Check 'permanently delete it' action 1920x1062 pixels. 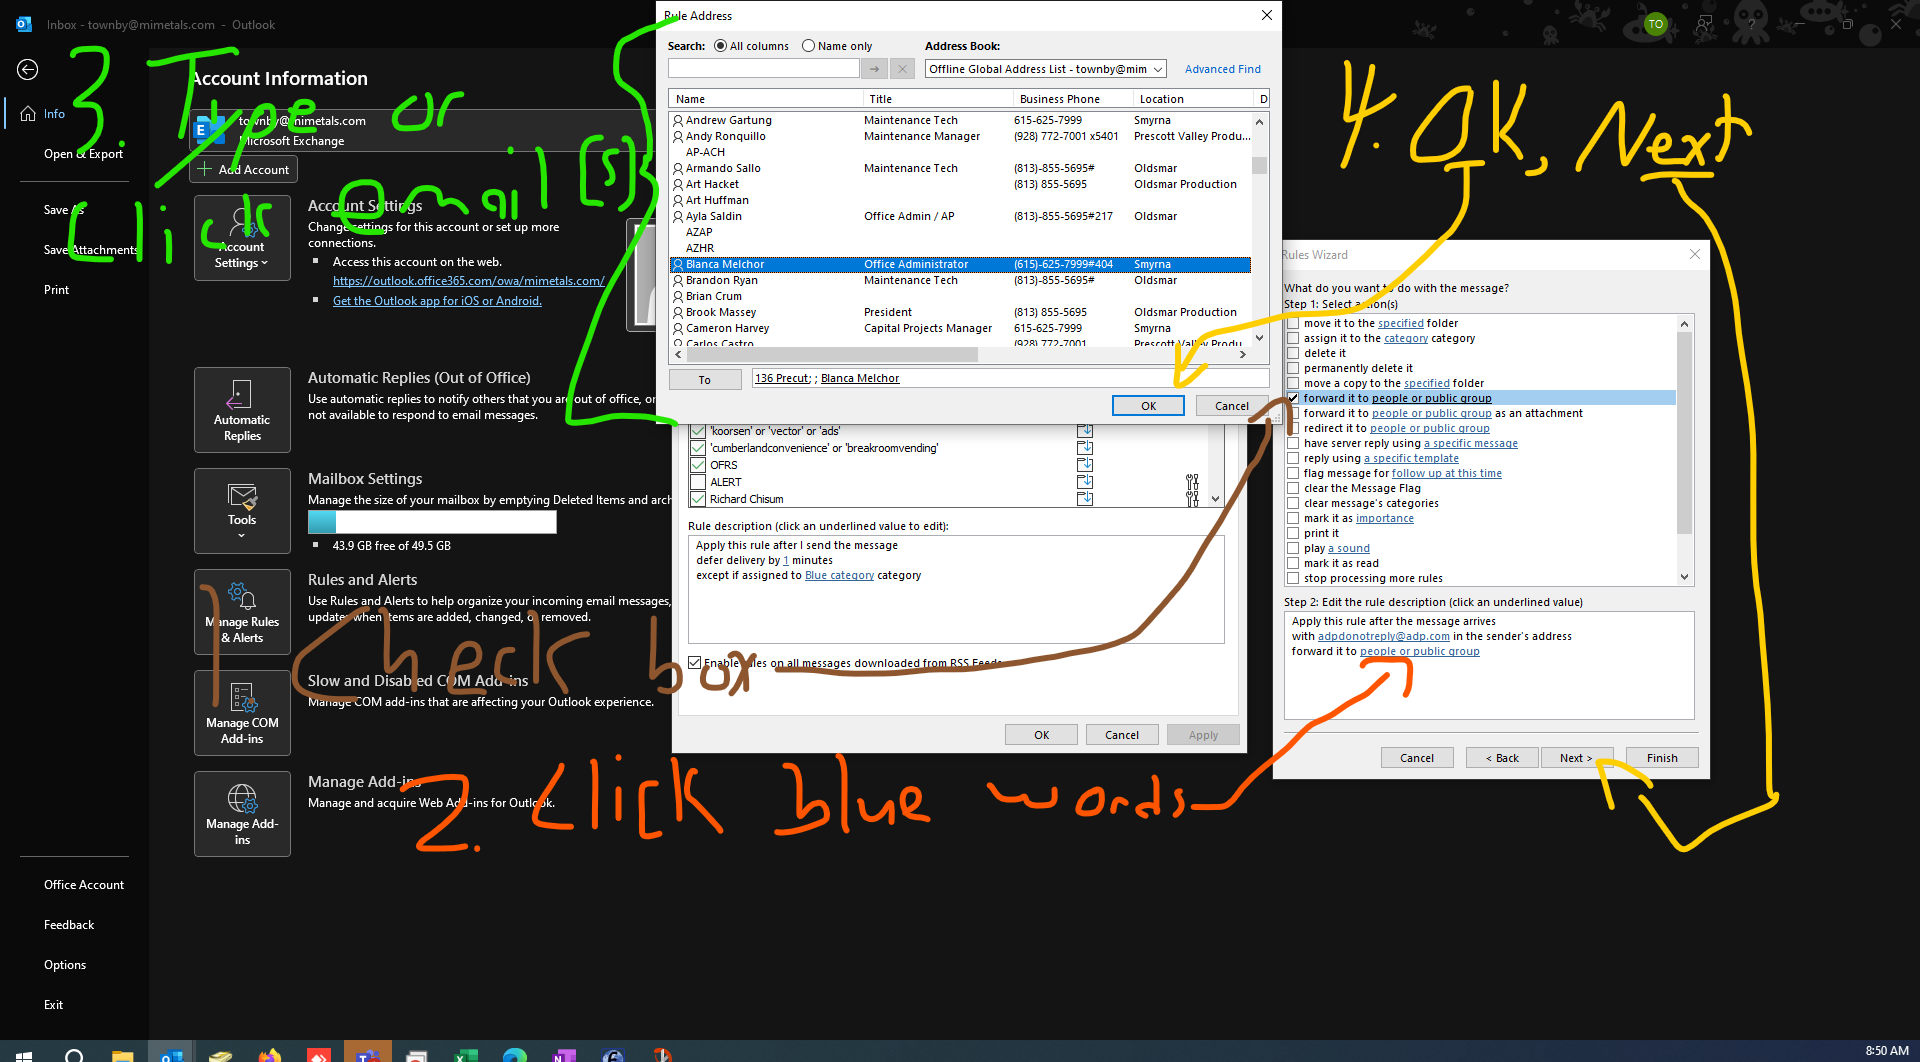coord(1293,368)
